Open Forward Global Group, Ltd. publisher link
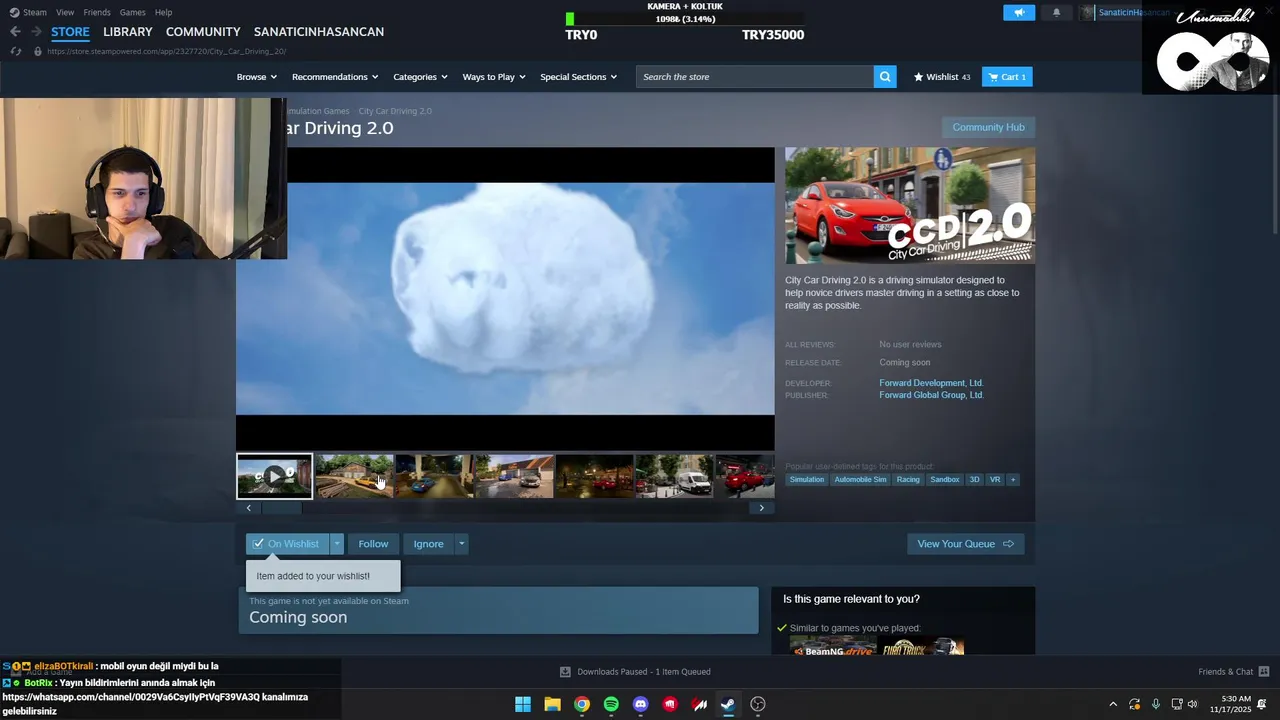The width and height of the screenshot is (1280, 720). point(931,395)
